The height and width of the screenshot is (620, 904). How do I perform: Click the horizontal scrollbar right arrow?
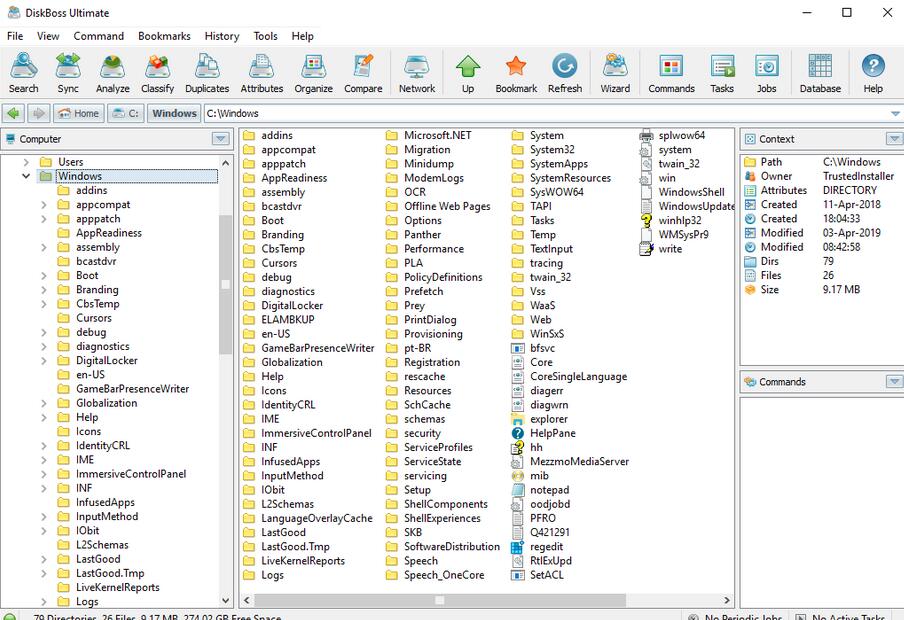click(727, 600)
